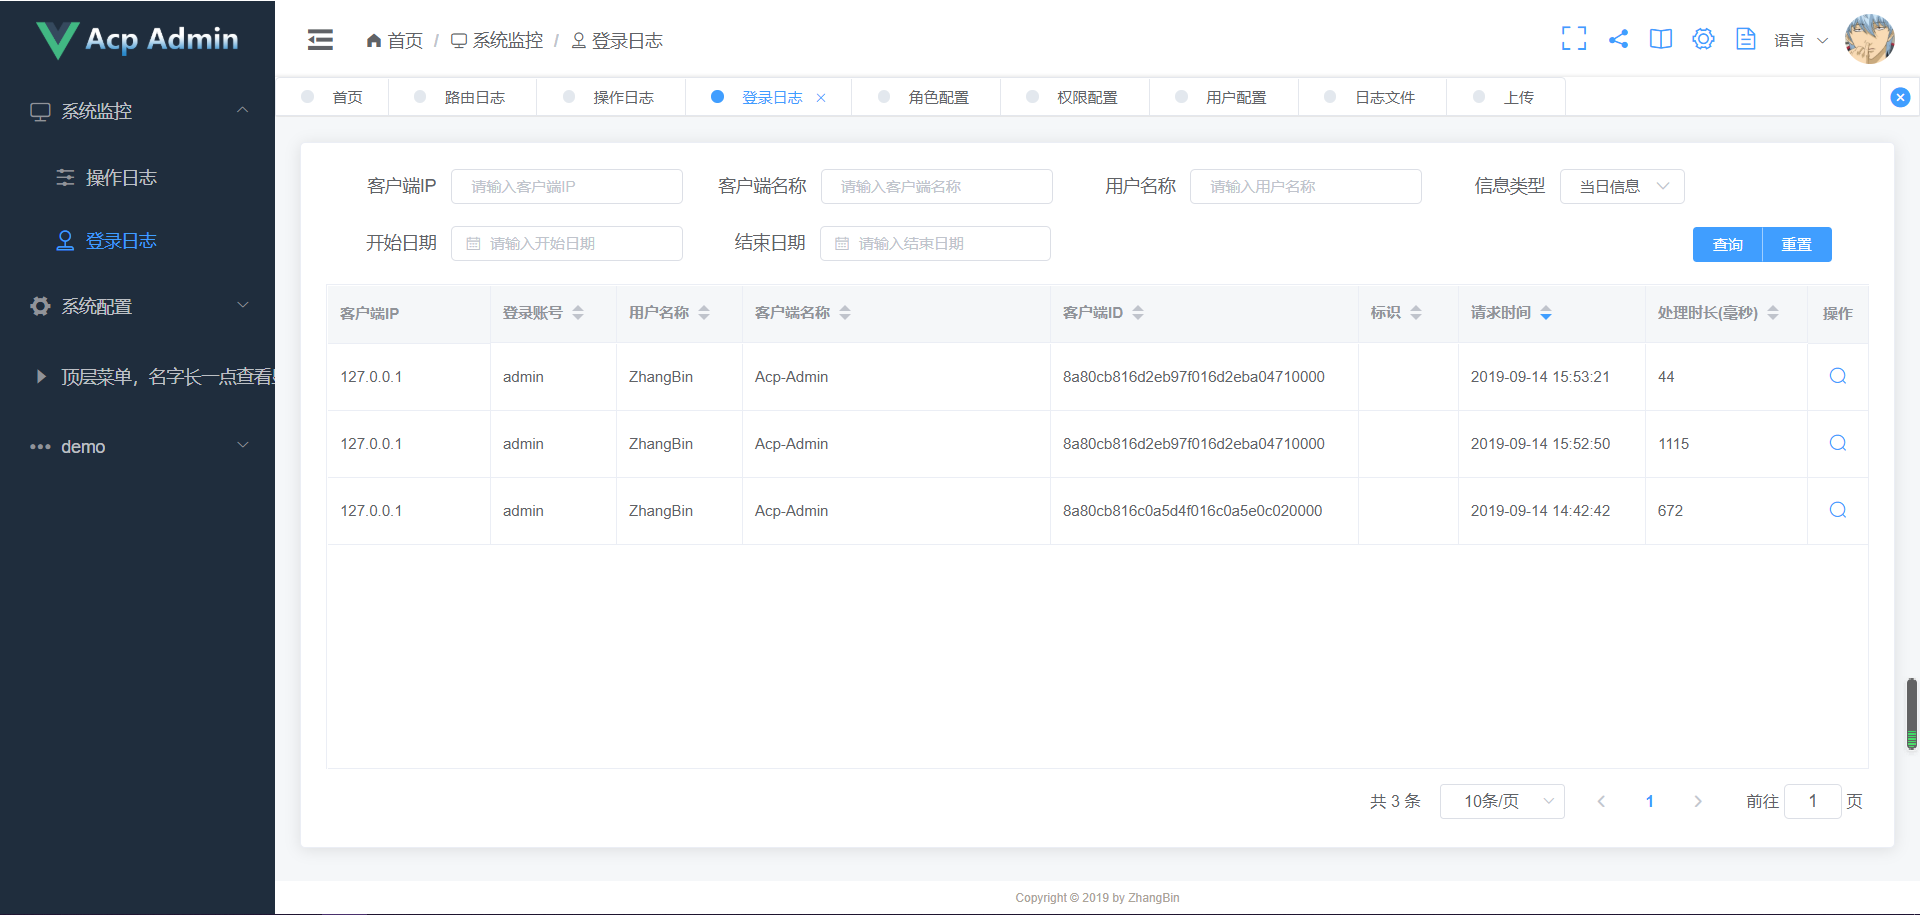Switch to the 首页 tab
Viewport: 1920px width, 915px height.
pyautogui.click(x=333, y=97)
